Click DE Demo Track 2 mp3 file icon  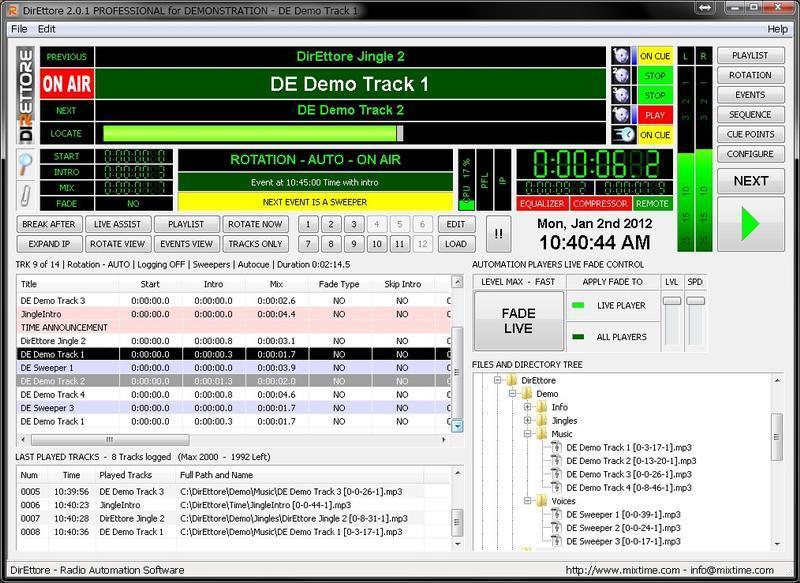pyautogui.click(x=555, y=461)
